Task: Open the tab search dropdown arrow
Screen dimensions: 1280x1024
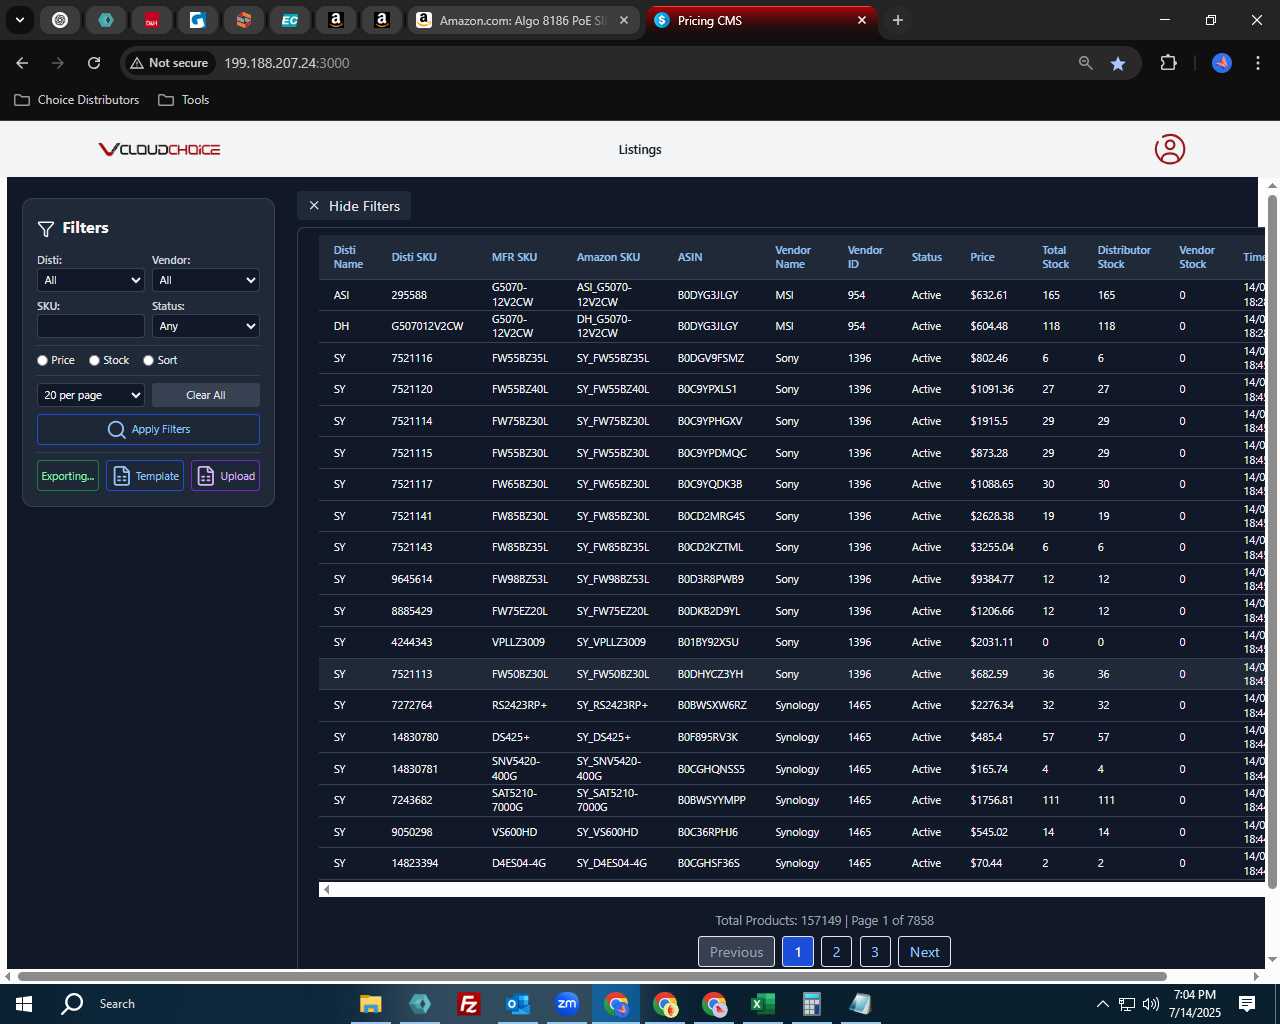Action: coord(20,20)
